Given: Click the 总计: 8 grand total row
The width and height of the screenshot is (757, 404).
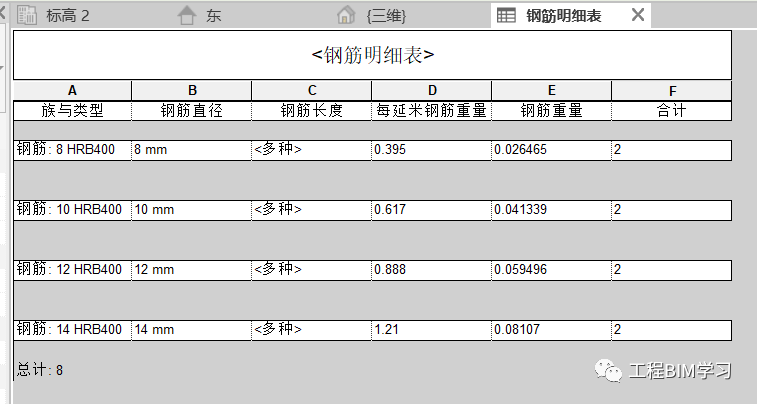Looking at the screenshot, I should click(x=40, y=370).
